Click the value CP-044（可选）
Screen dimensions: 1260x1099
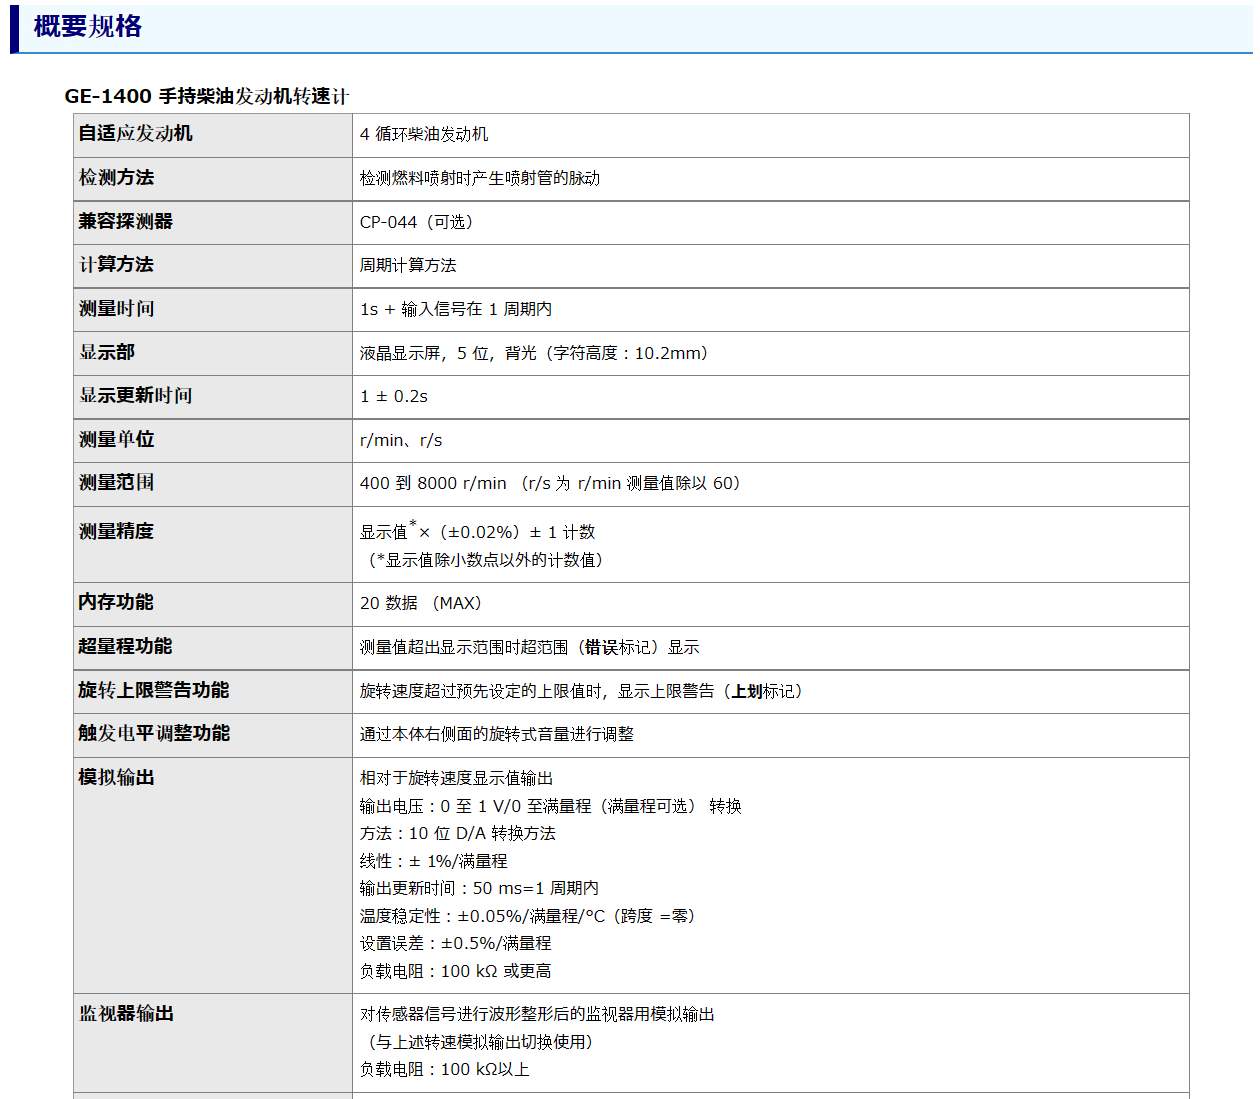(x=420, y=222)
